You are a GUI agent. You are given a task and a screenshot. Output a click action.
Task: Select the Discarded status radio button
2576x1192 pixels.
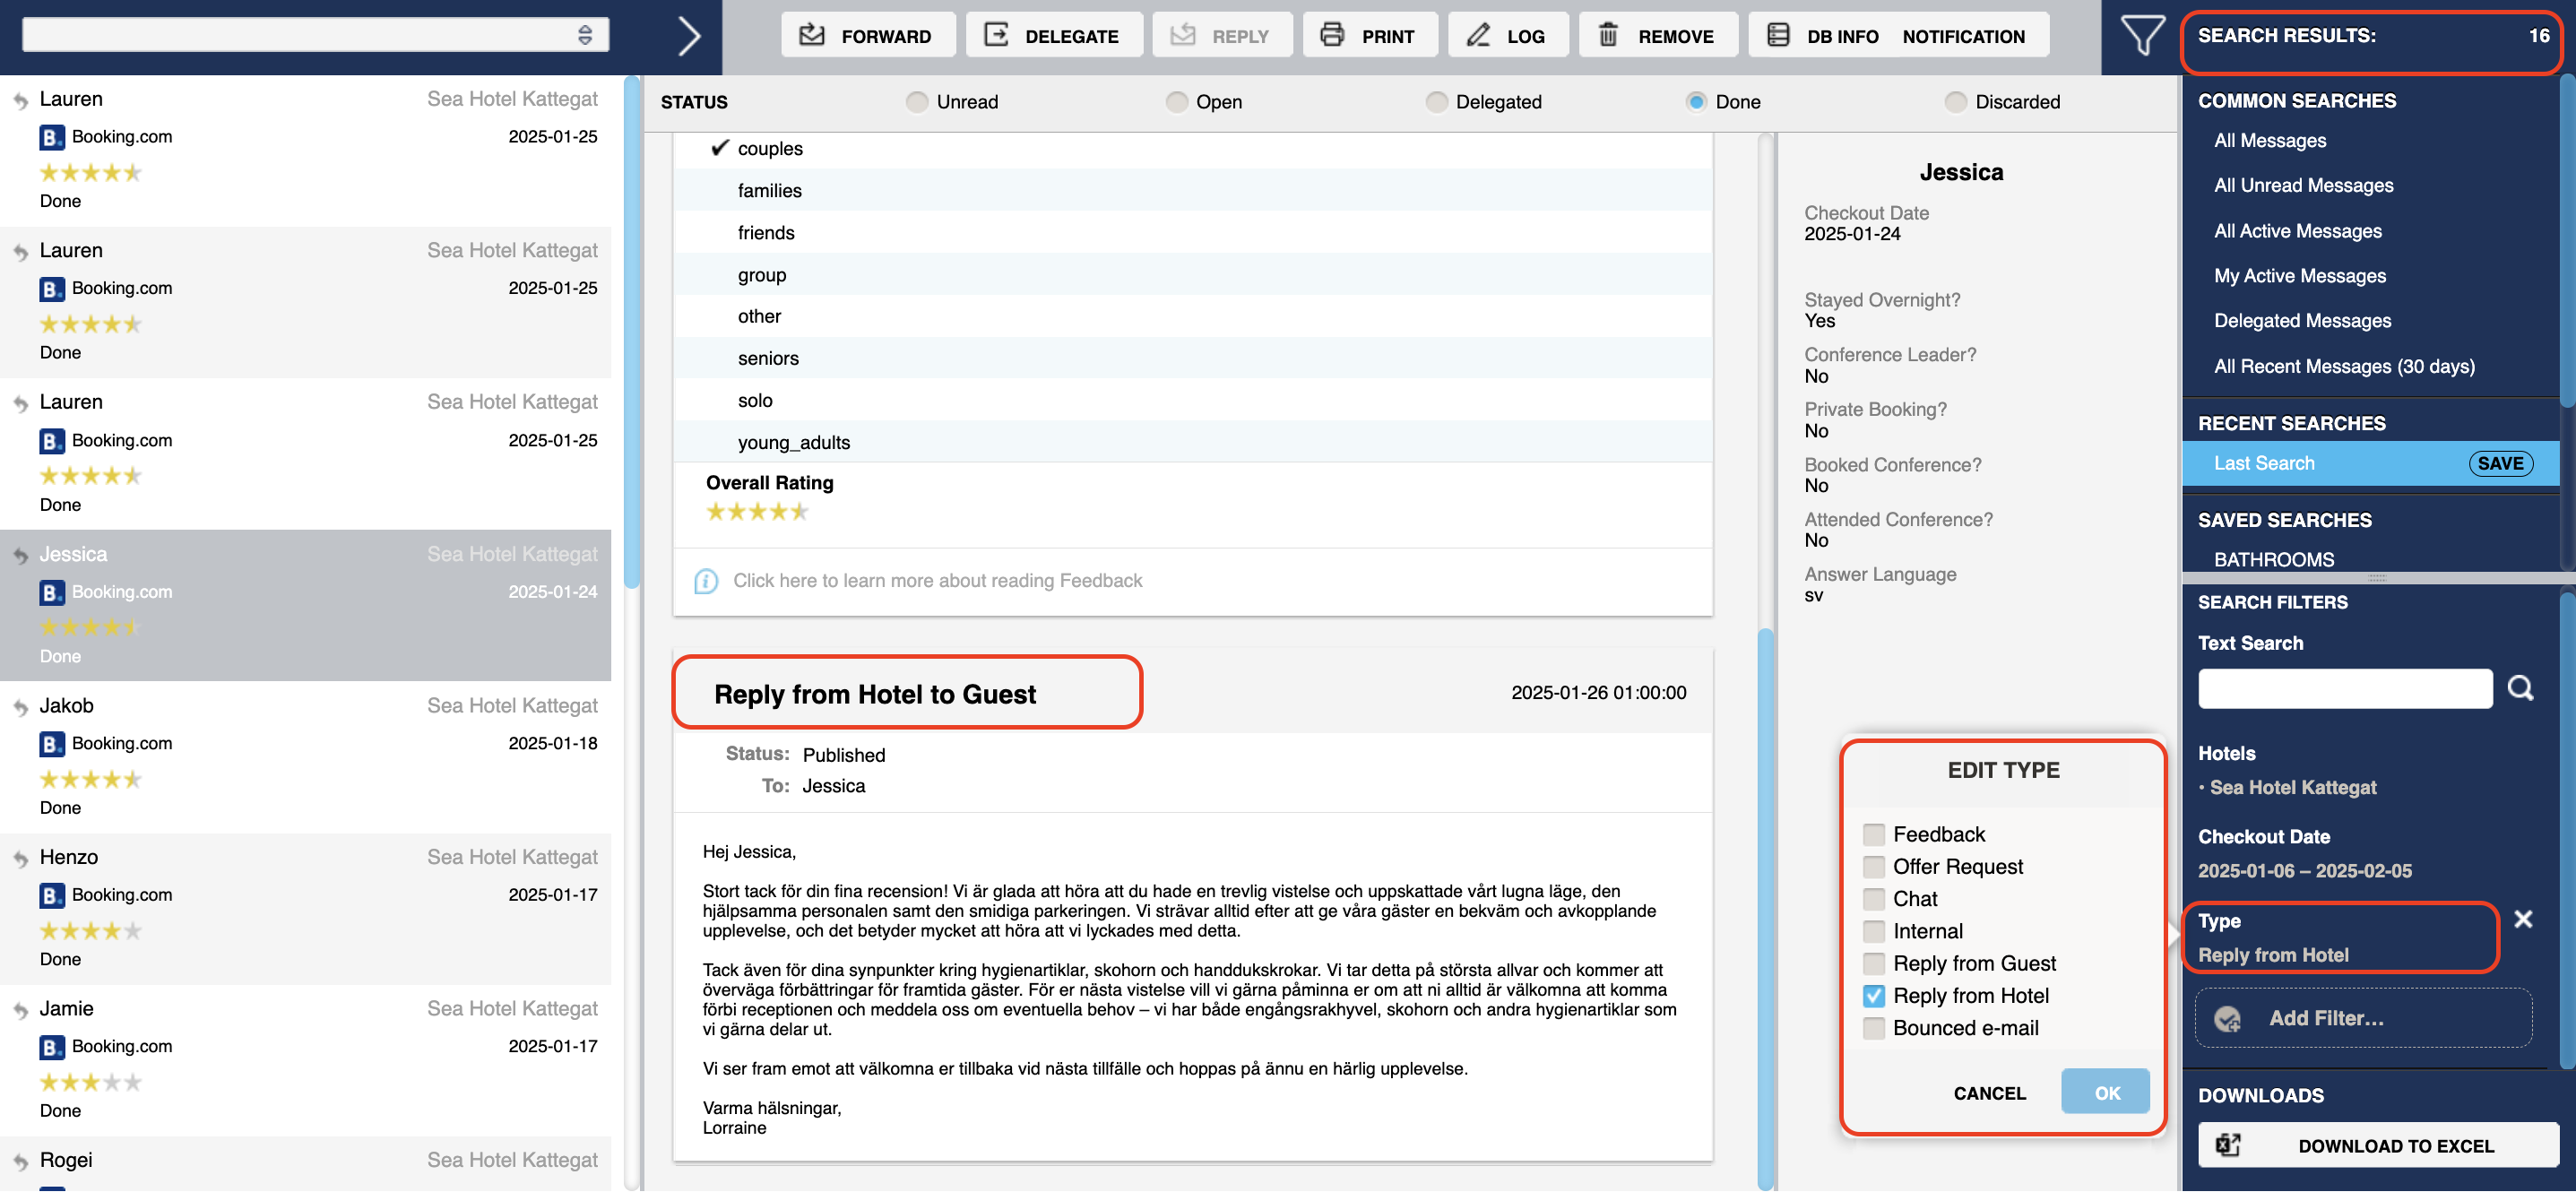coord(1955,102)
